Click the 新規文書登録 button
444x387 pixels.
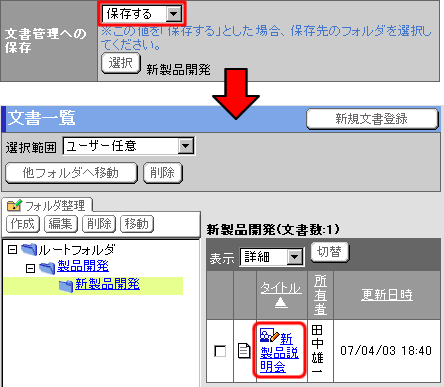coord(372,119)
